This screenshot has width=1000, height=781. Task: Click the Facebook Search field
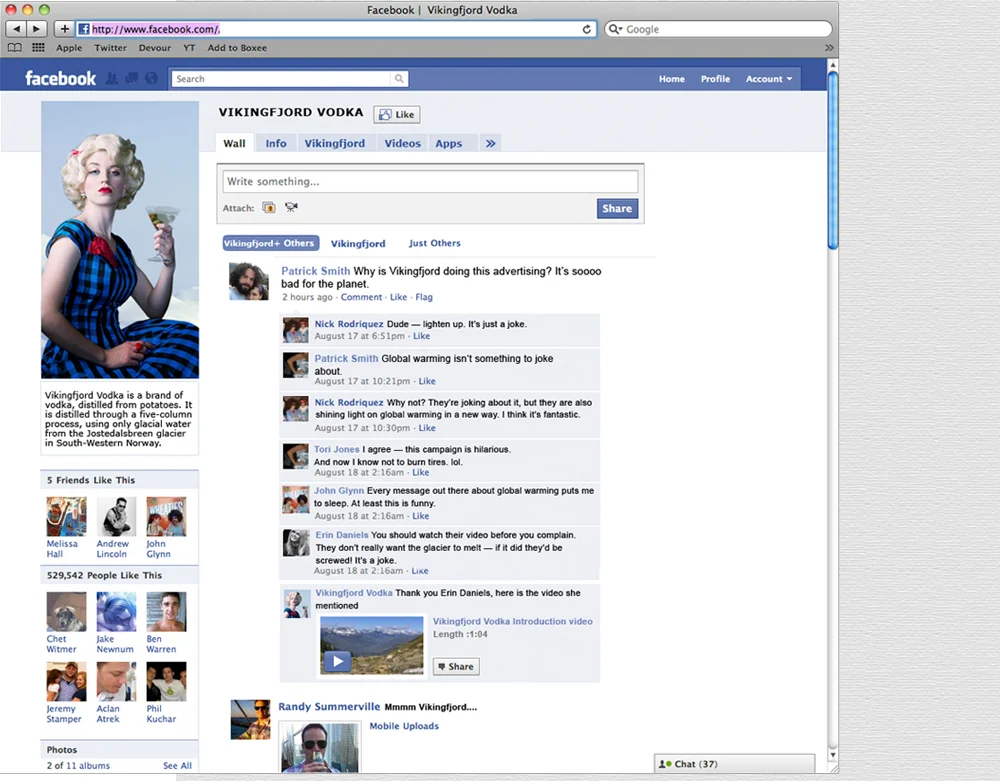(x=281, y=78)
